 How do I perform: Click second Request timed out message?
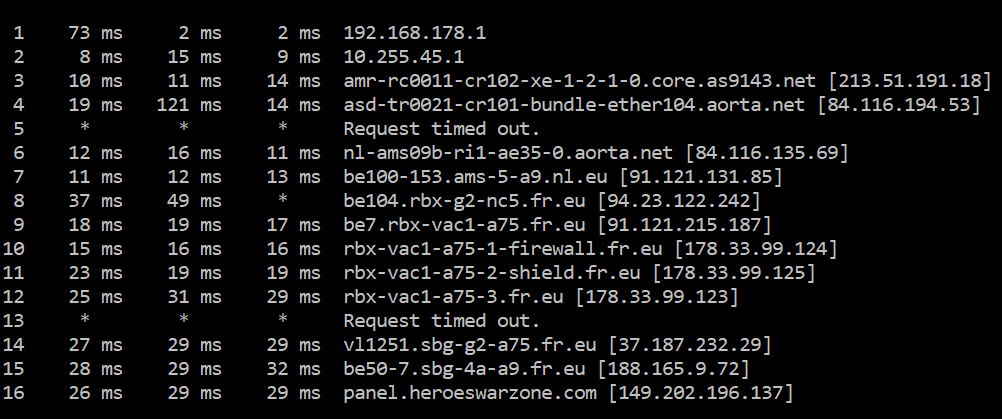(442, 321)
